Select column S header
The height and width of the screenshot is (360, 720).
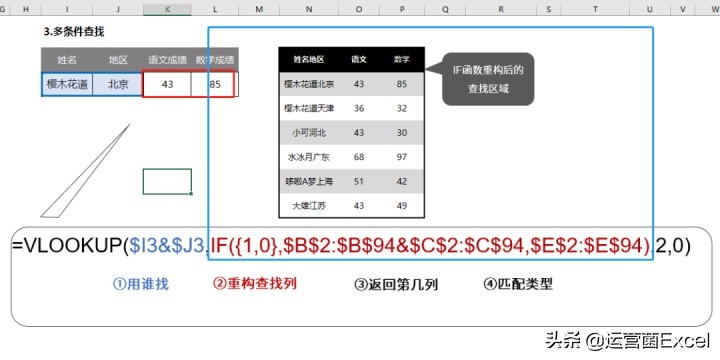pyautogui.click(x=549, y=9)
